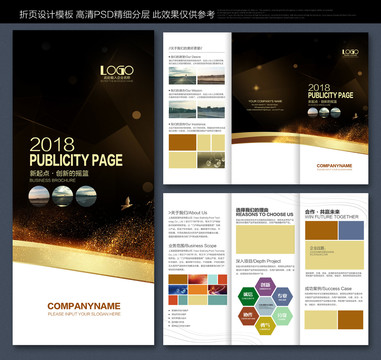Click the road photo in top-left panel

coord(182,76)
